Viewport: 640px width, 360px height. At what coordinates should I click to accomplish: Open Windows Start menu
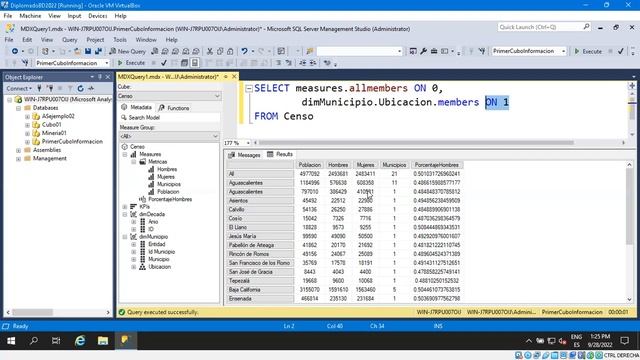pos(11,341)
